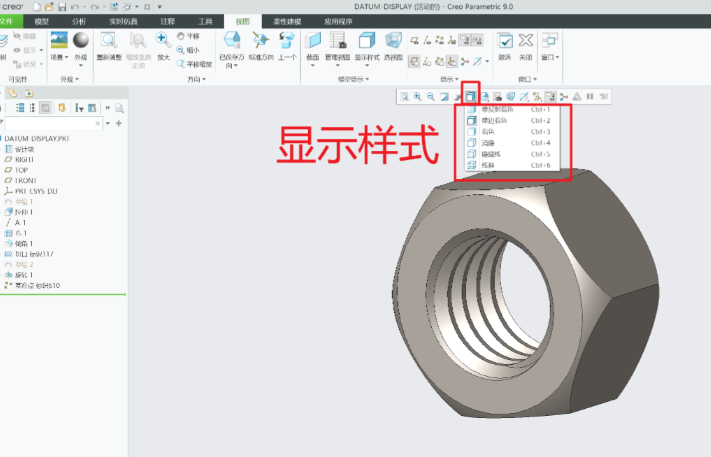Switch to the Analysis (分析) tab
Screen dimensions: 711x457
coord(80,20)
